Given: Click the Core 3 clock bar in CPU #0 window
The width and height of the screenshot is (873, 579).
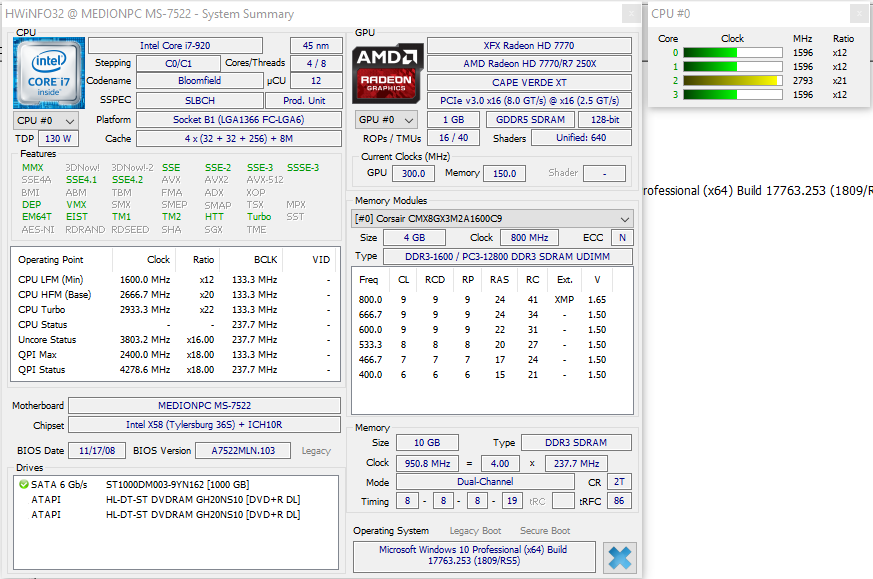Looking at the screenshot, I should point(733,95).
